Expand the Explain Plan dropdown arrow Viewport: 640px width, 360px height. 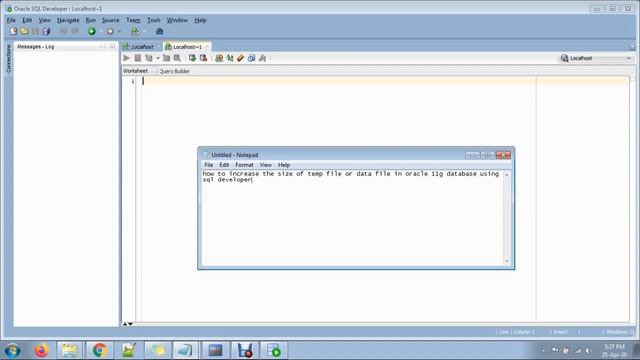[158, 58]
